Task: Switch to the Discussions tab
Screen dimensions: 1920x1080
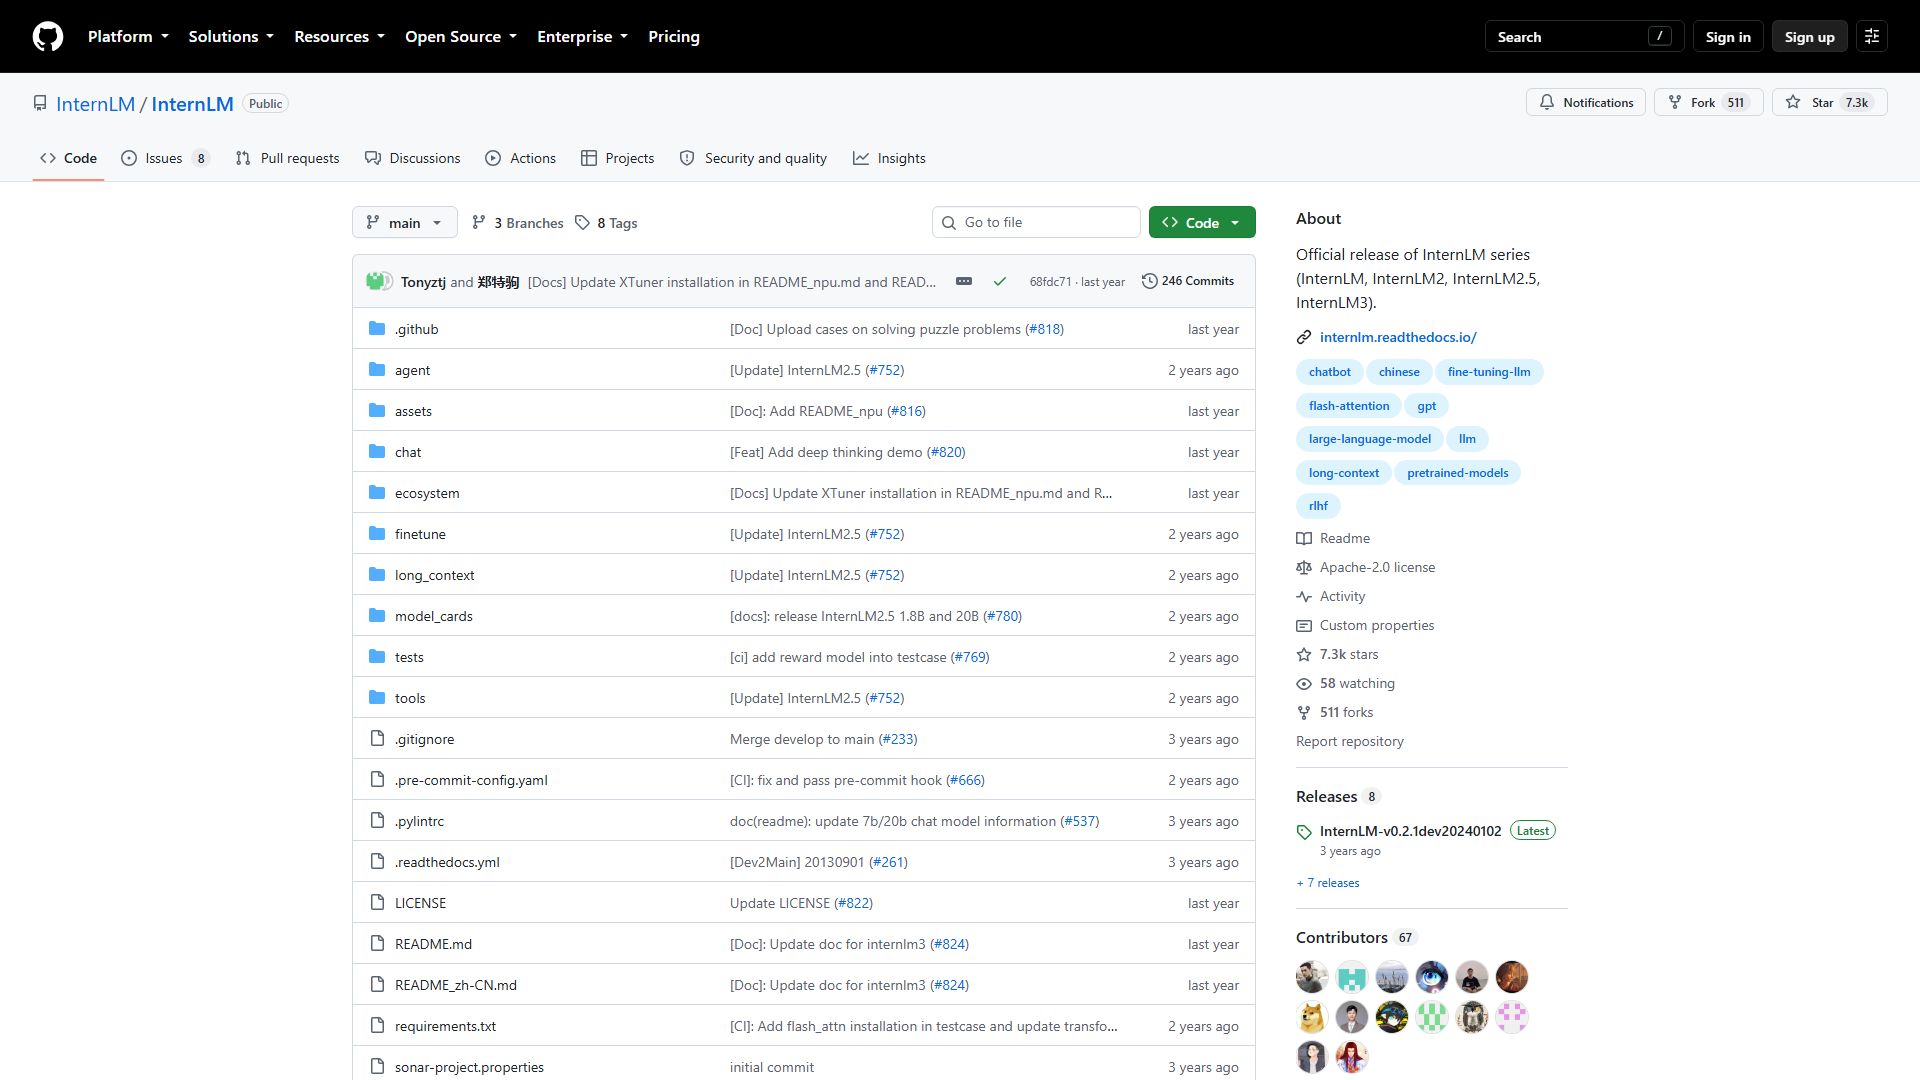Action: [413, 158]
